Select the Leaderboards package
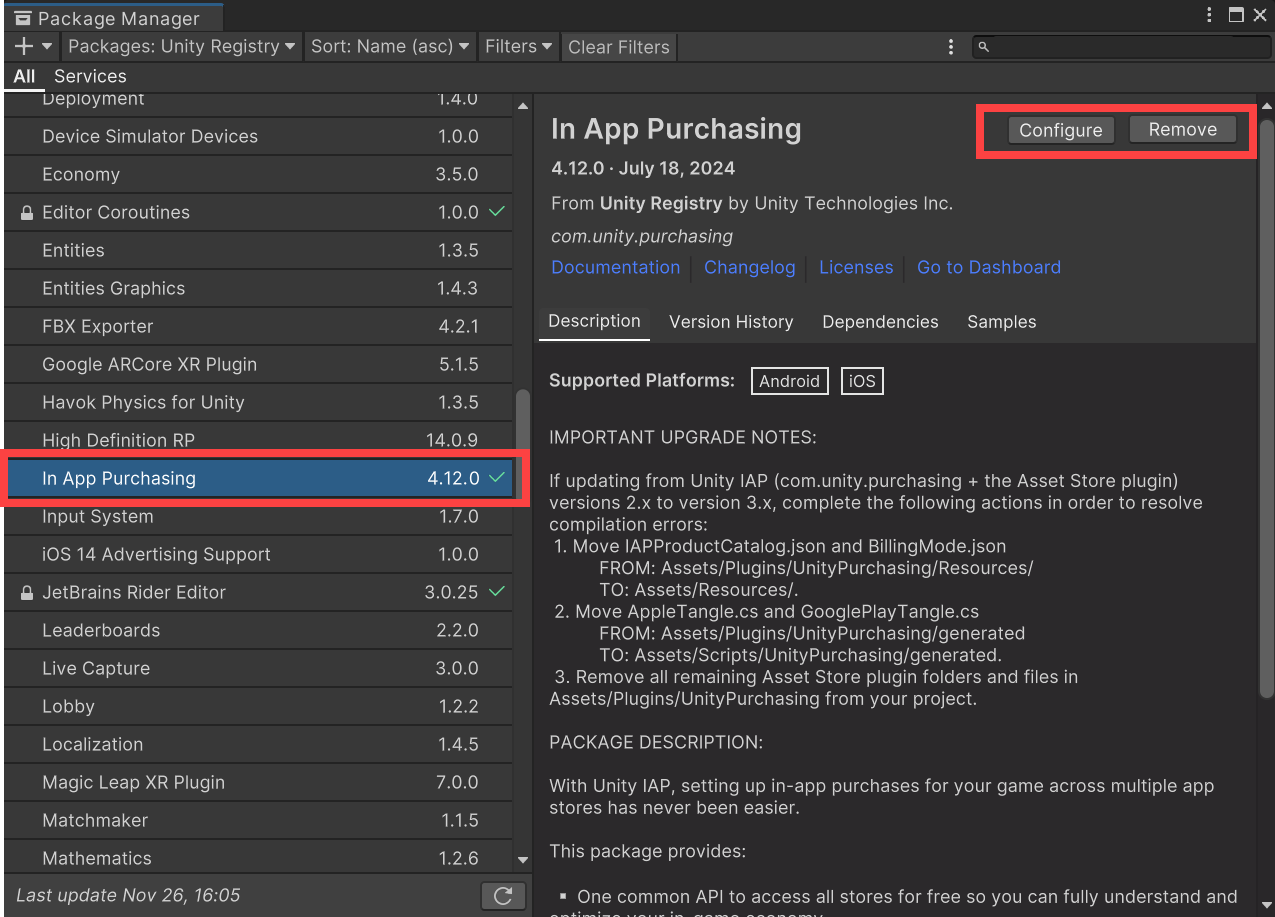Viewport: 1275px width, 917px height. [258, 631]
